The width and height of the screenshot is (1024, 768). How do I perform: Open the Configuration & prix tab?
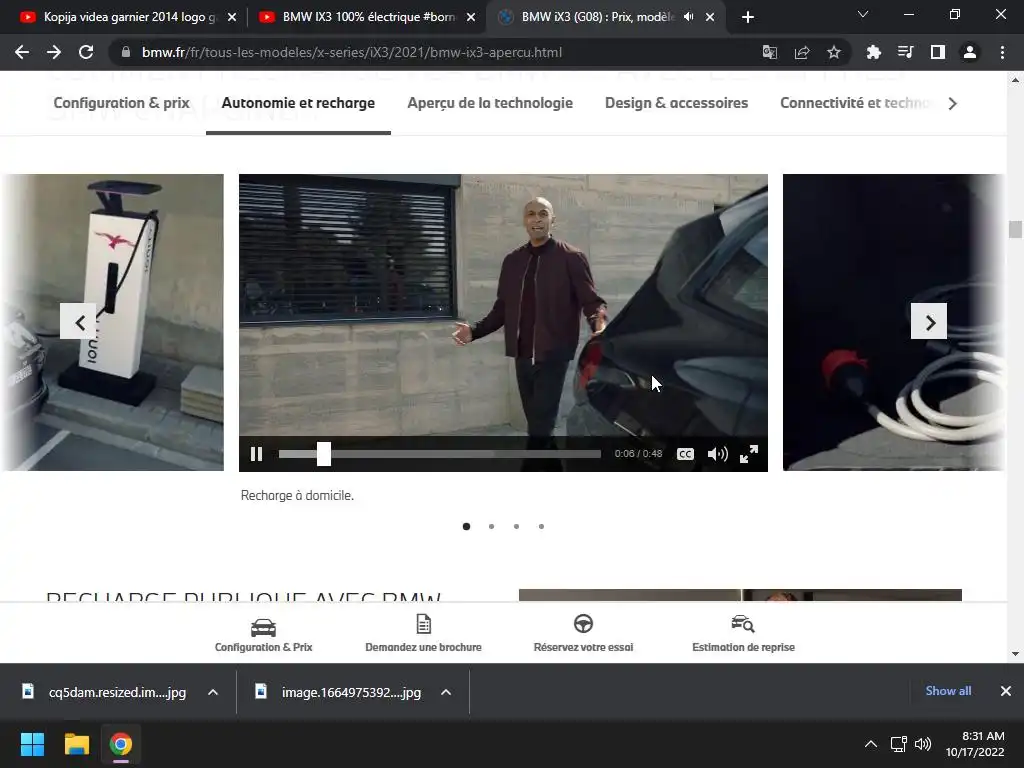(121, 103)
